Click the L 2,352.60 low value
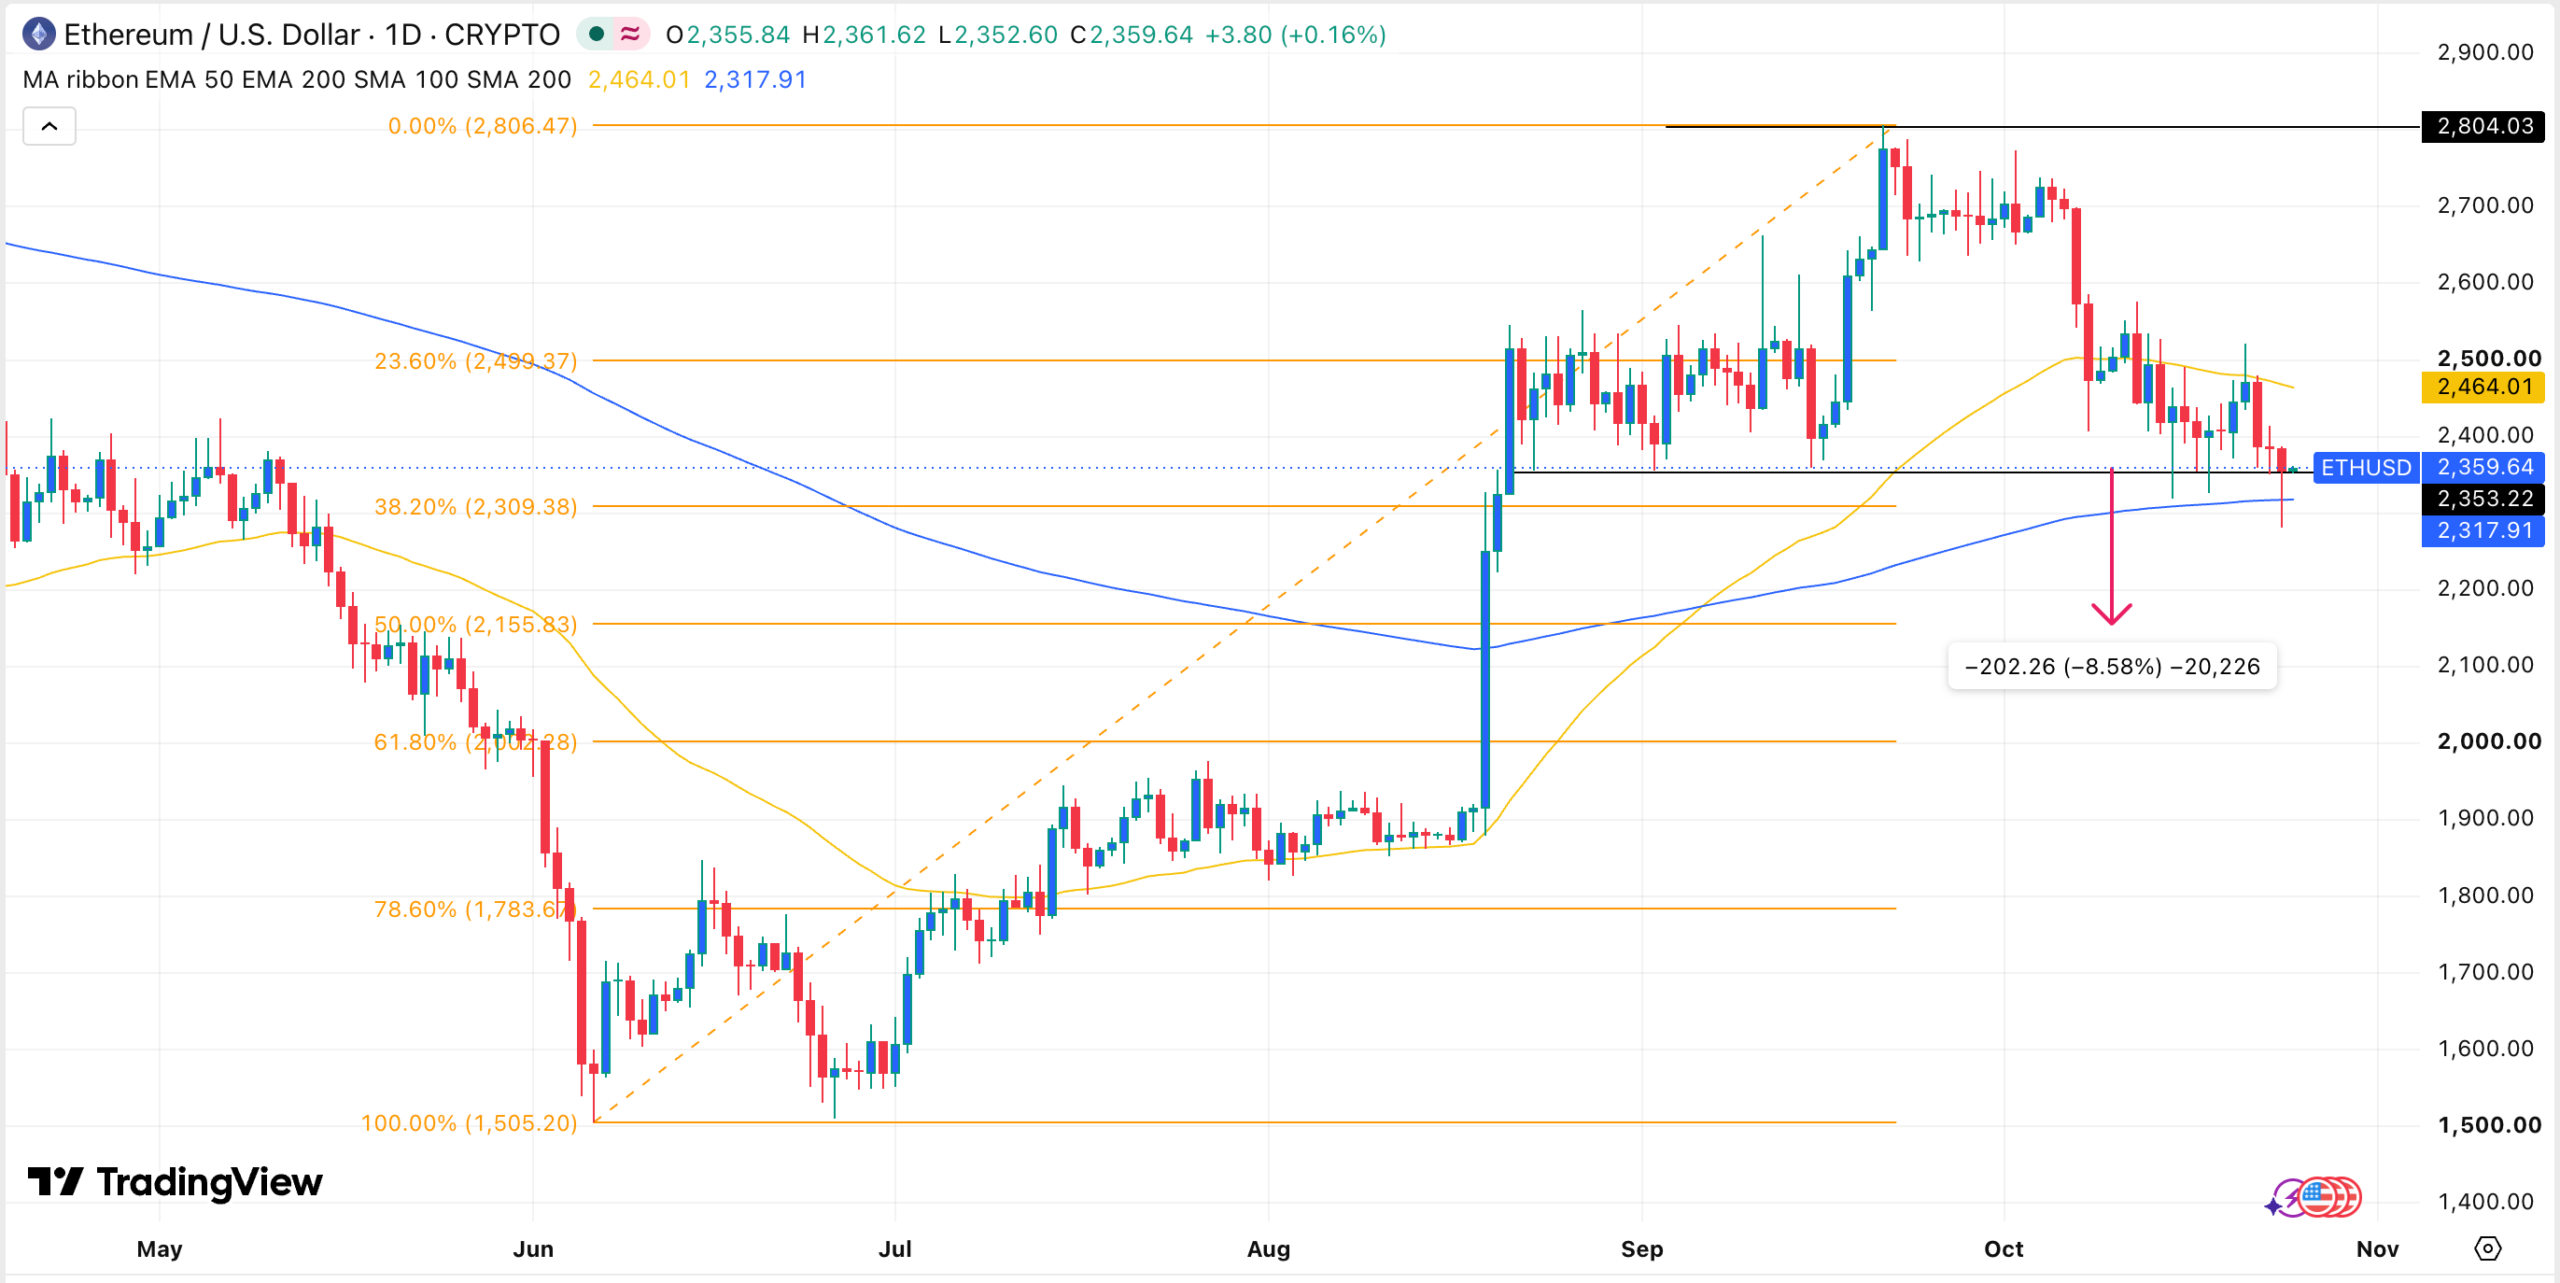This screenshot has height=1283, width=2560. [998, 35]
